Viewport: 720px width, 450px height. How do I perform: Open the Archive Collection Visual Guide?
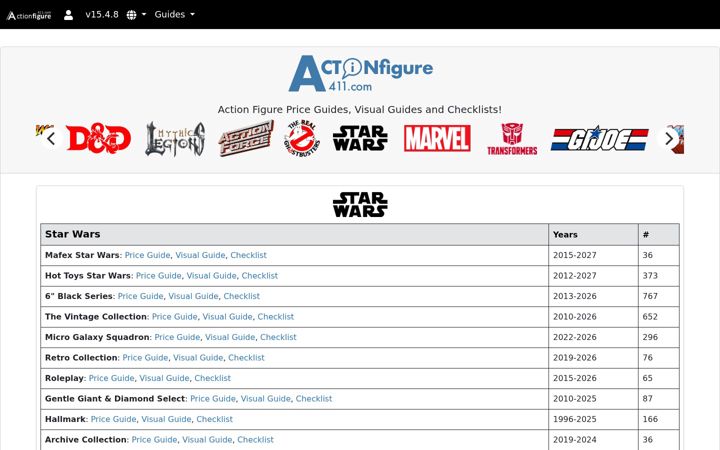coord(207,439)
